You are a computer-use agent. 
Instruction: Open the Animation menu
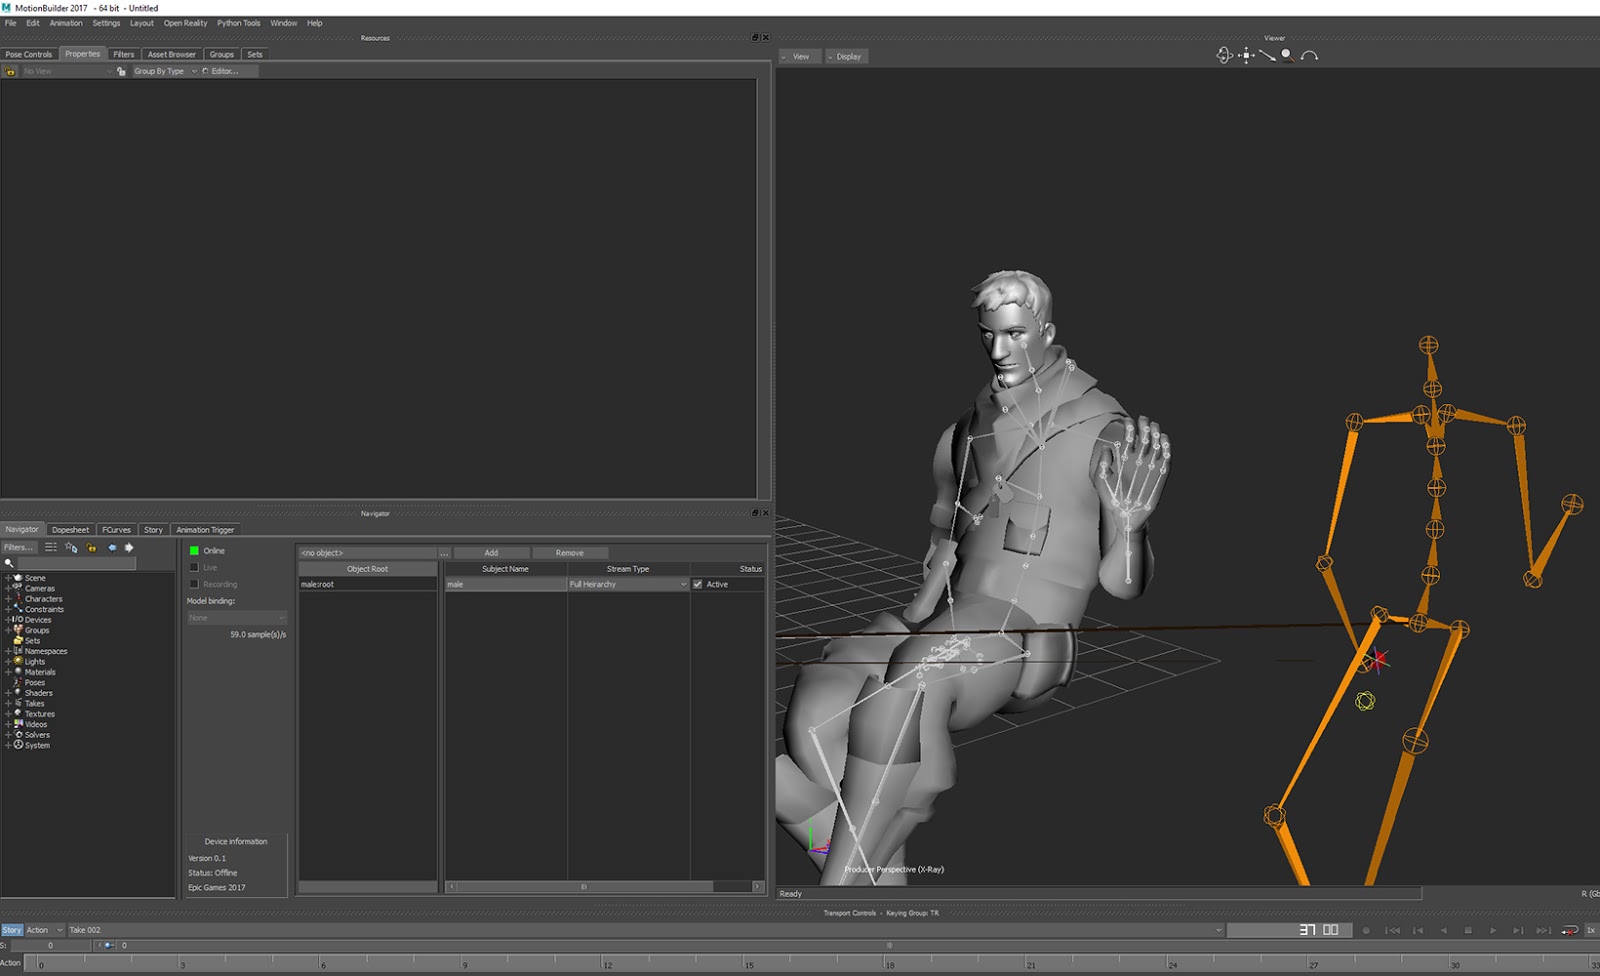coord(65,22)
